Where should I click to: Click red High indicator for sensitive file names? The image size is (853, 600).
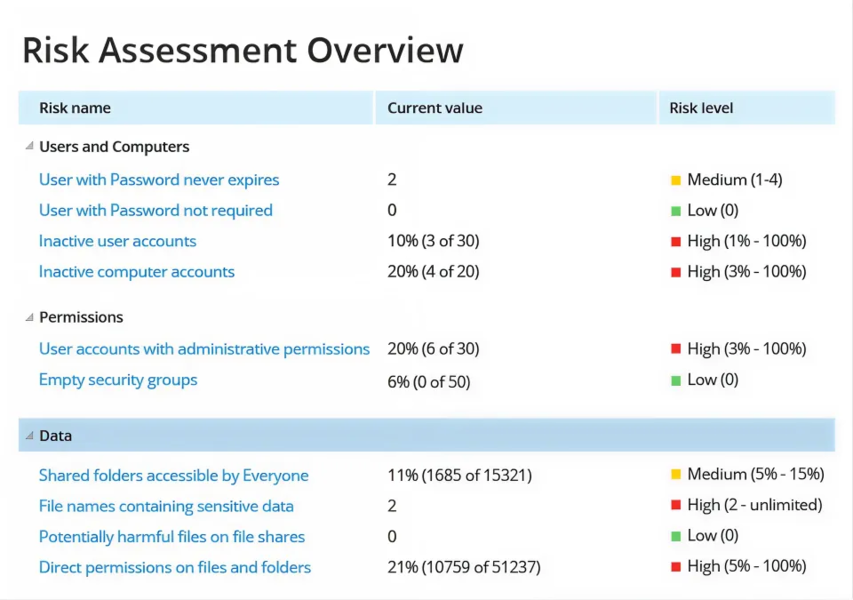pyautogui.click(x=676, y=507)
